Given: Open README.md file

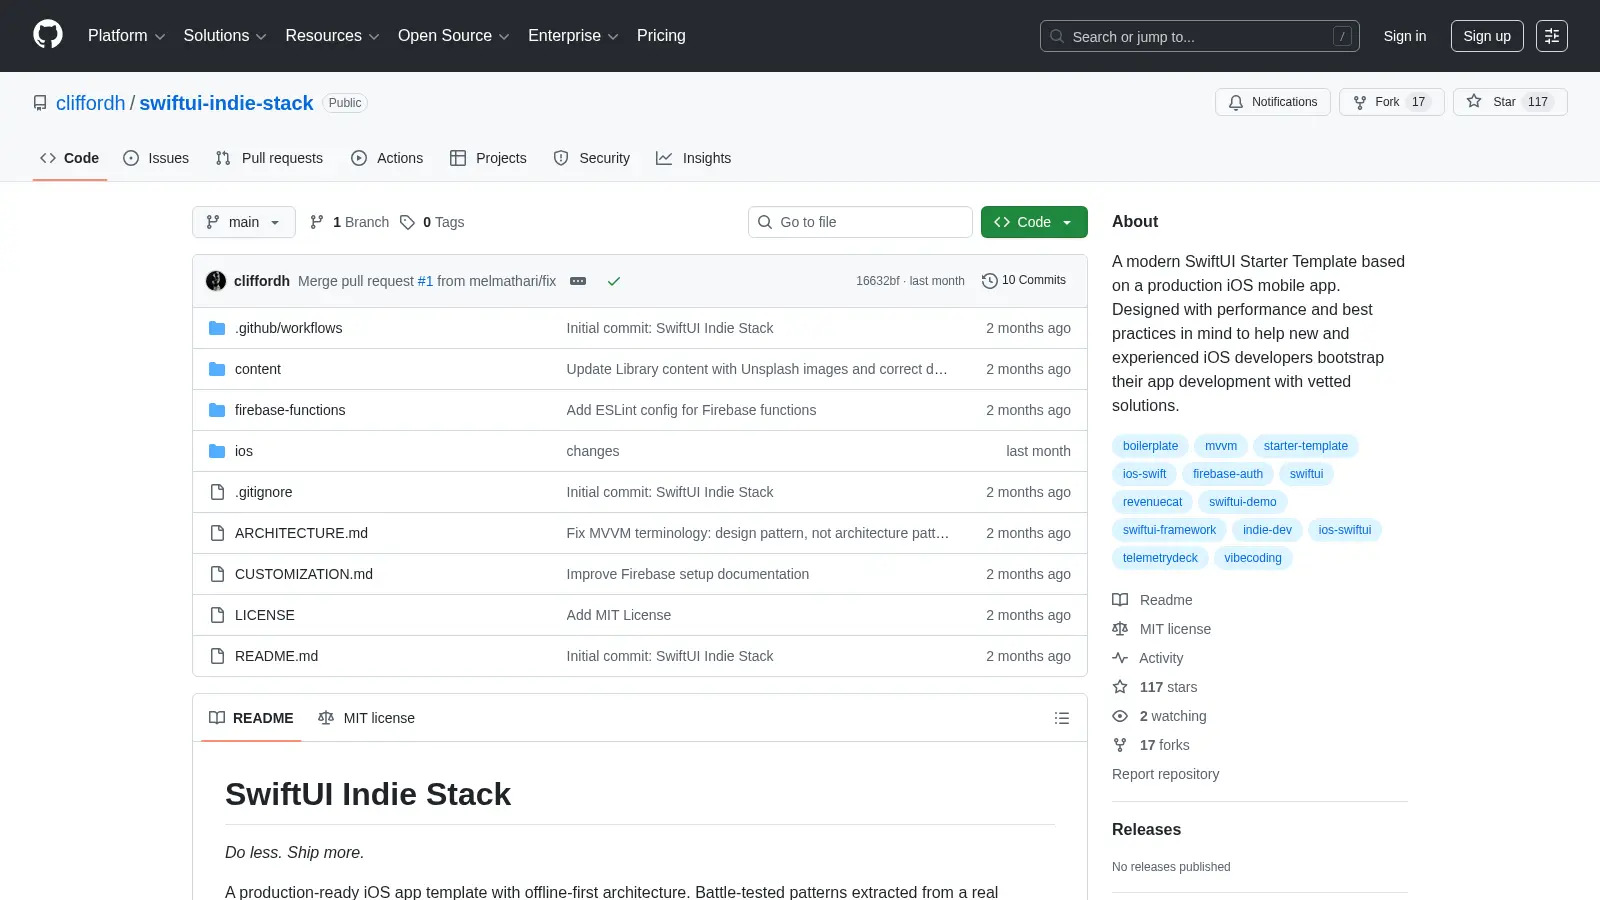Looking at the screenshot, I should click(276, 656).
